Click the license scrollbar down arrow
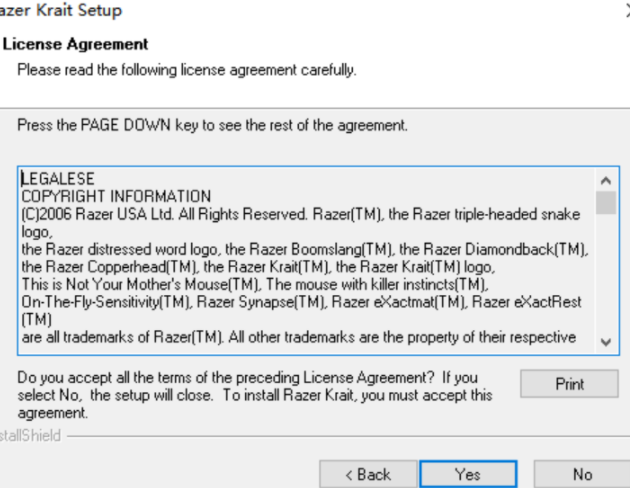This screenshot has width=630, height=488. tap(605, 341)
